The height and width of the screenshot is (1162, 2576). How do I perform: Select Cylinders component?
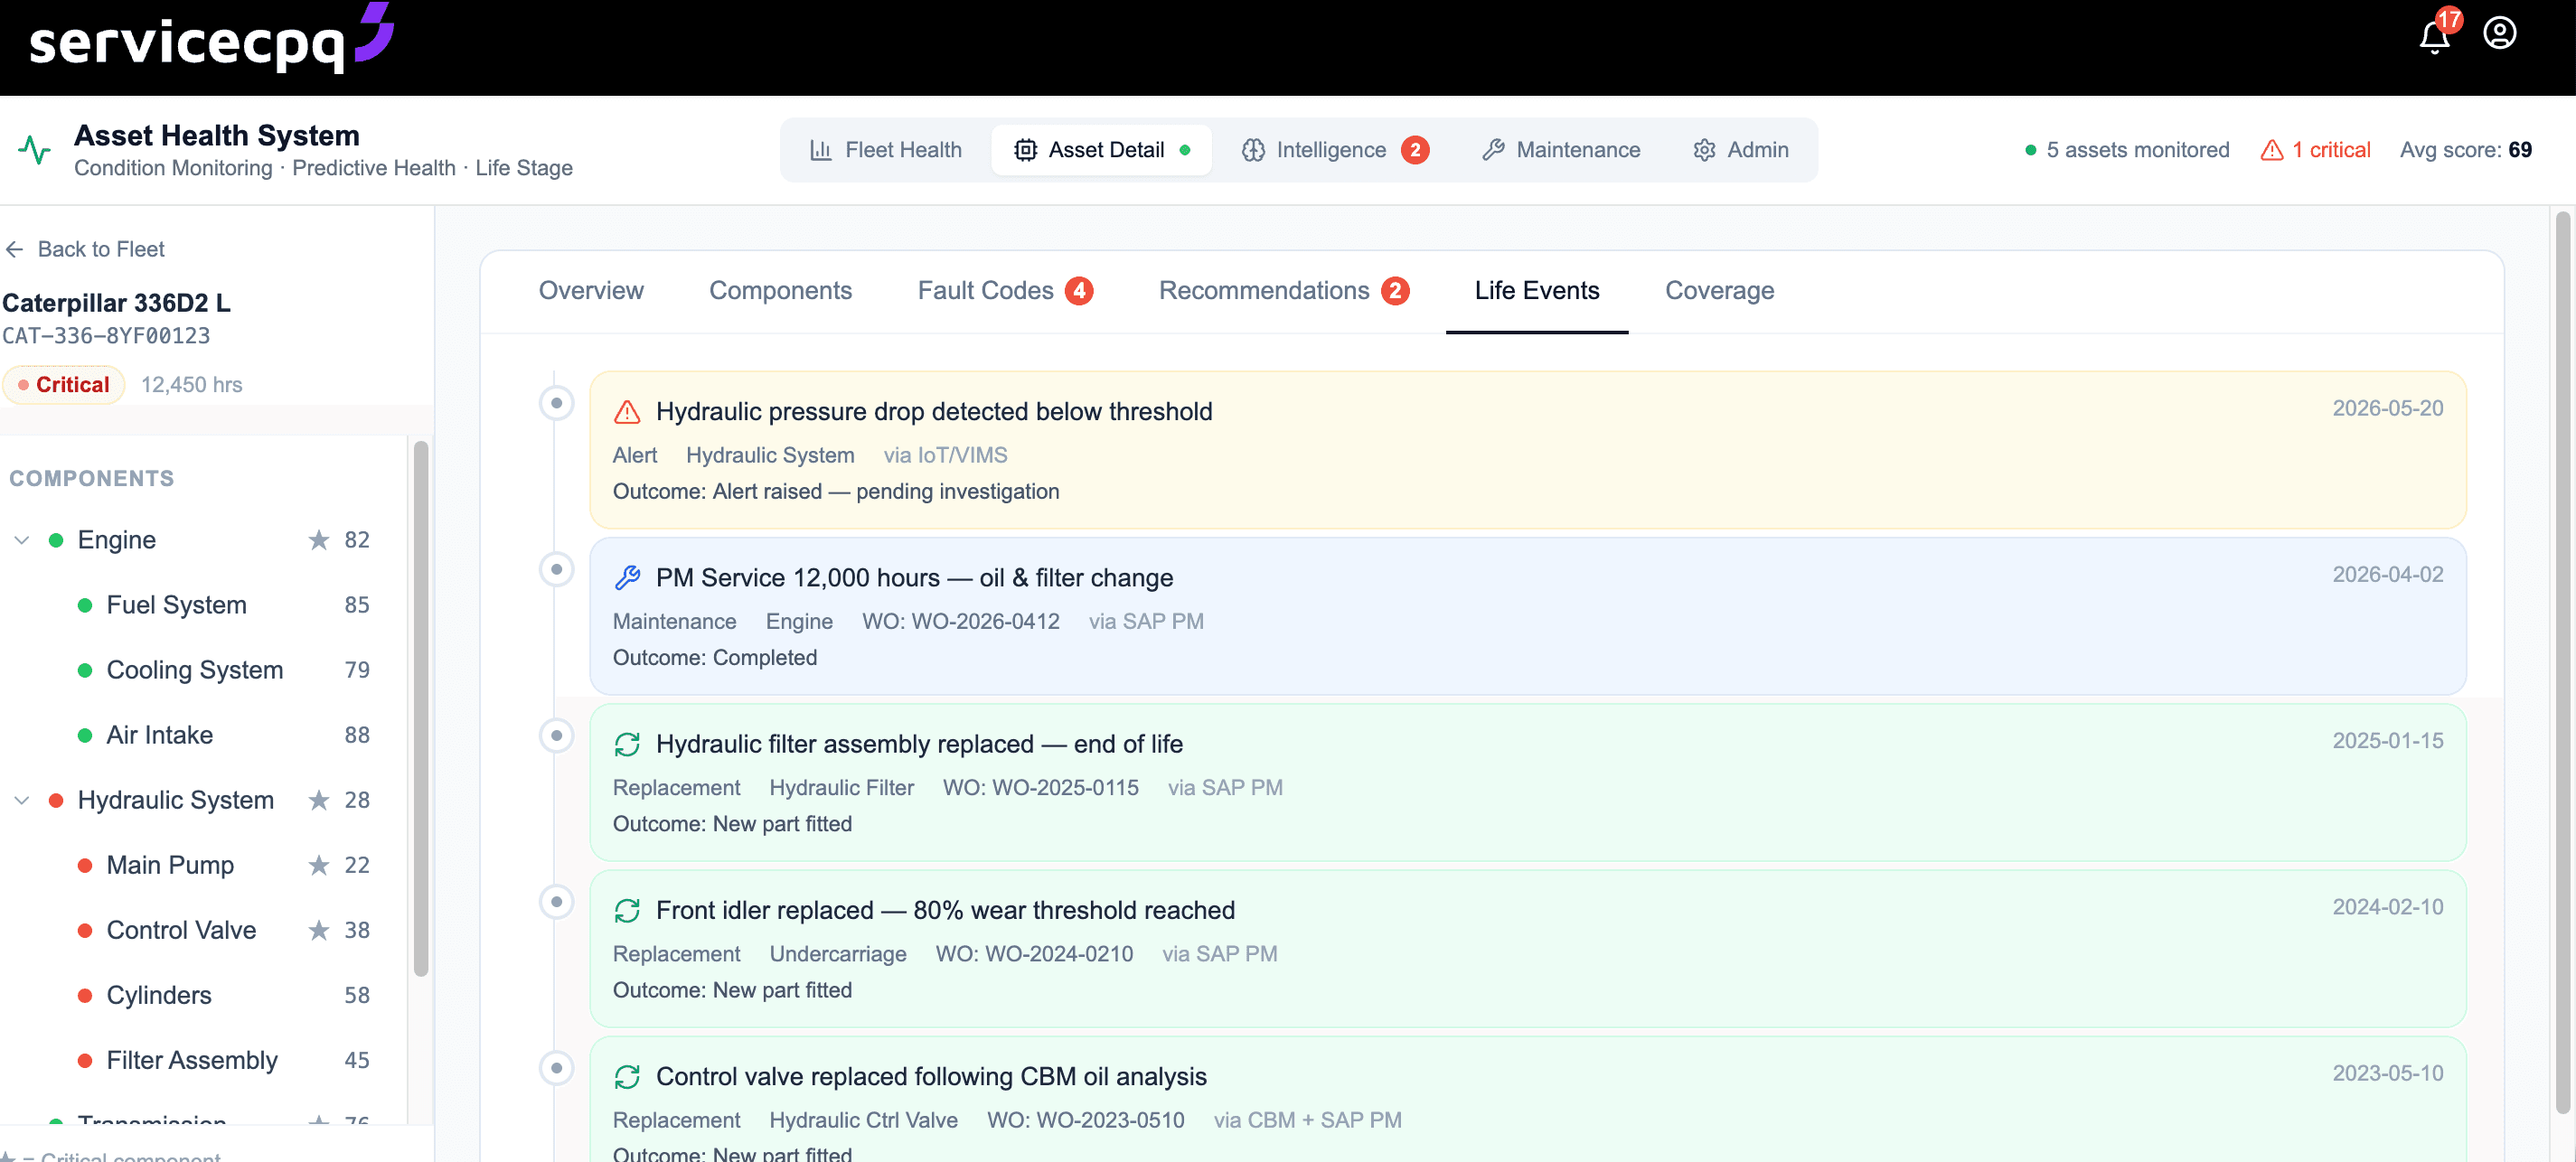159,995
